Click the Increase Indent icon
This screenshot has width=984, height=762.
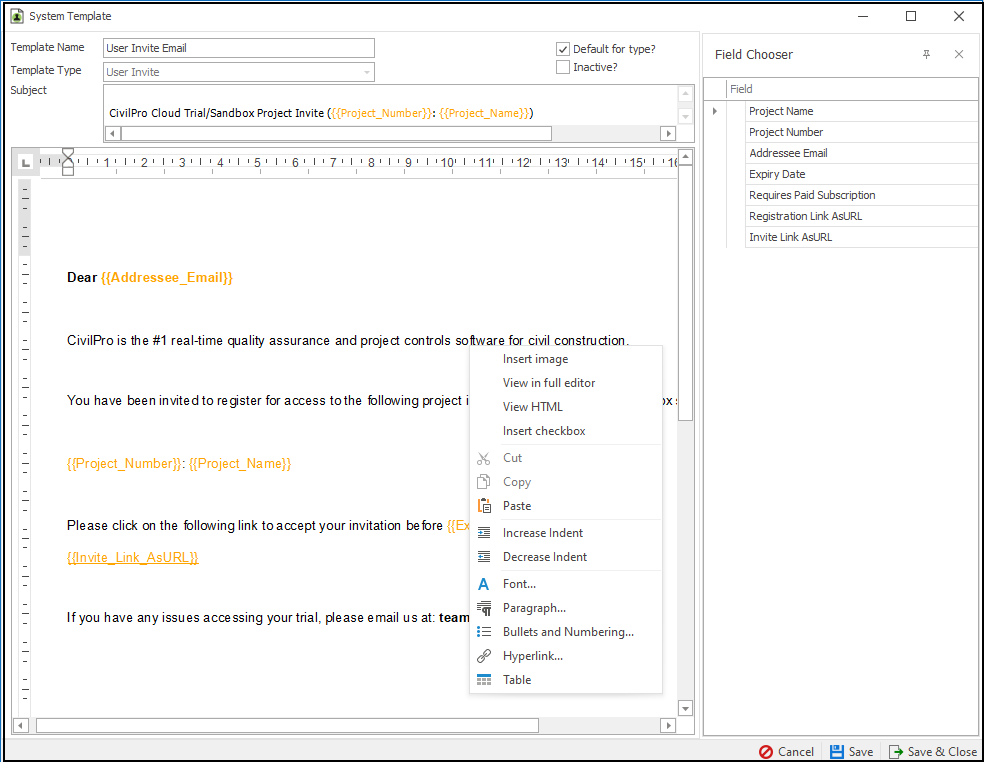484,533
